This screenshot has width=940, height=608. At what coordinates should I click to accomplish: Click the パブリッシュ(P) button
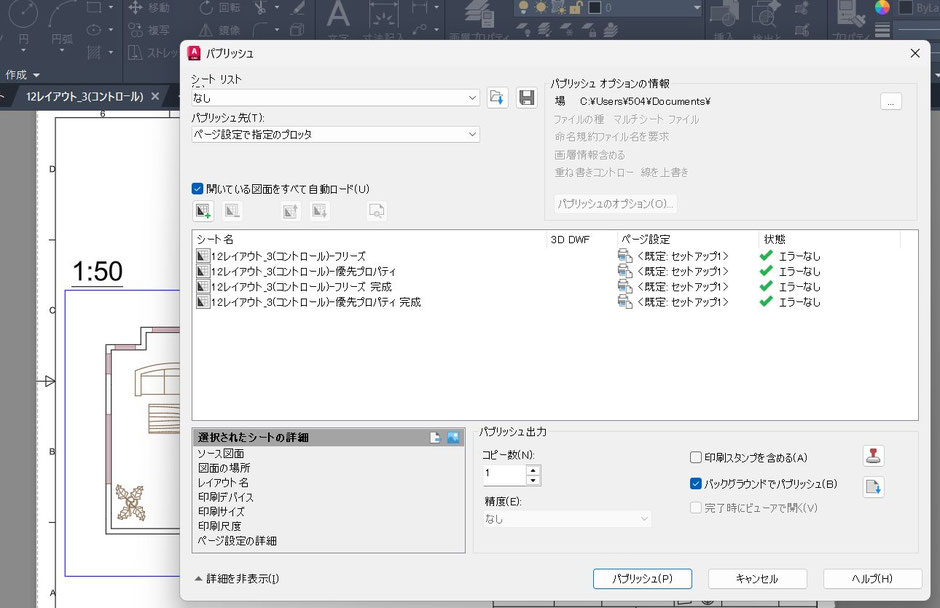coord(643,579)
